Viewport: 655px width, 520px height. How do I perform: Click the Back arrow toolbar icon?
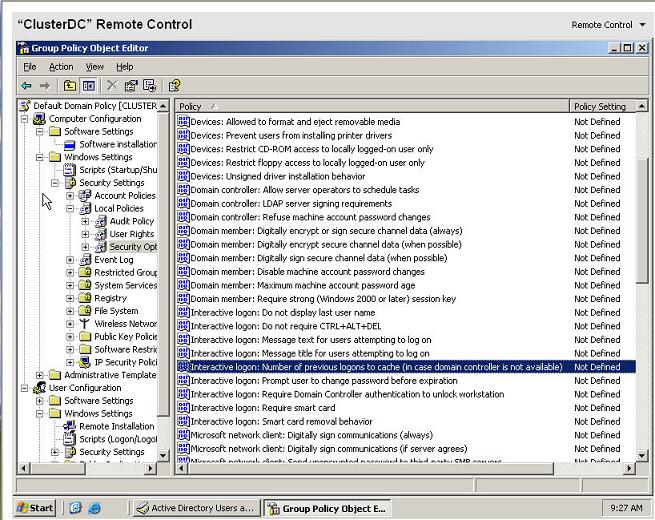click(26, 86)
